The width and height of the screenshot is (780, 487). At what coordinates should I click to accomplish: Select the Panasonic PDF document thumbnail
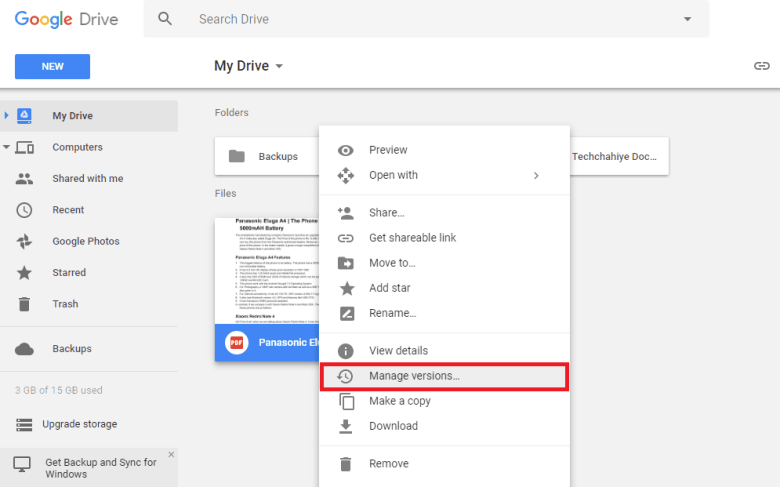tap(267, 271)
